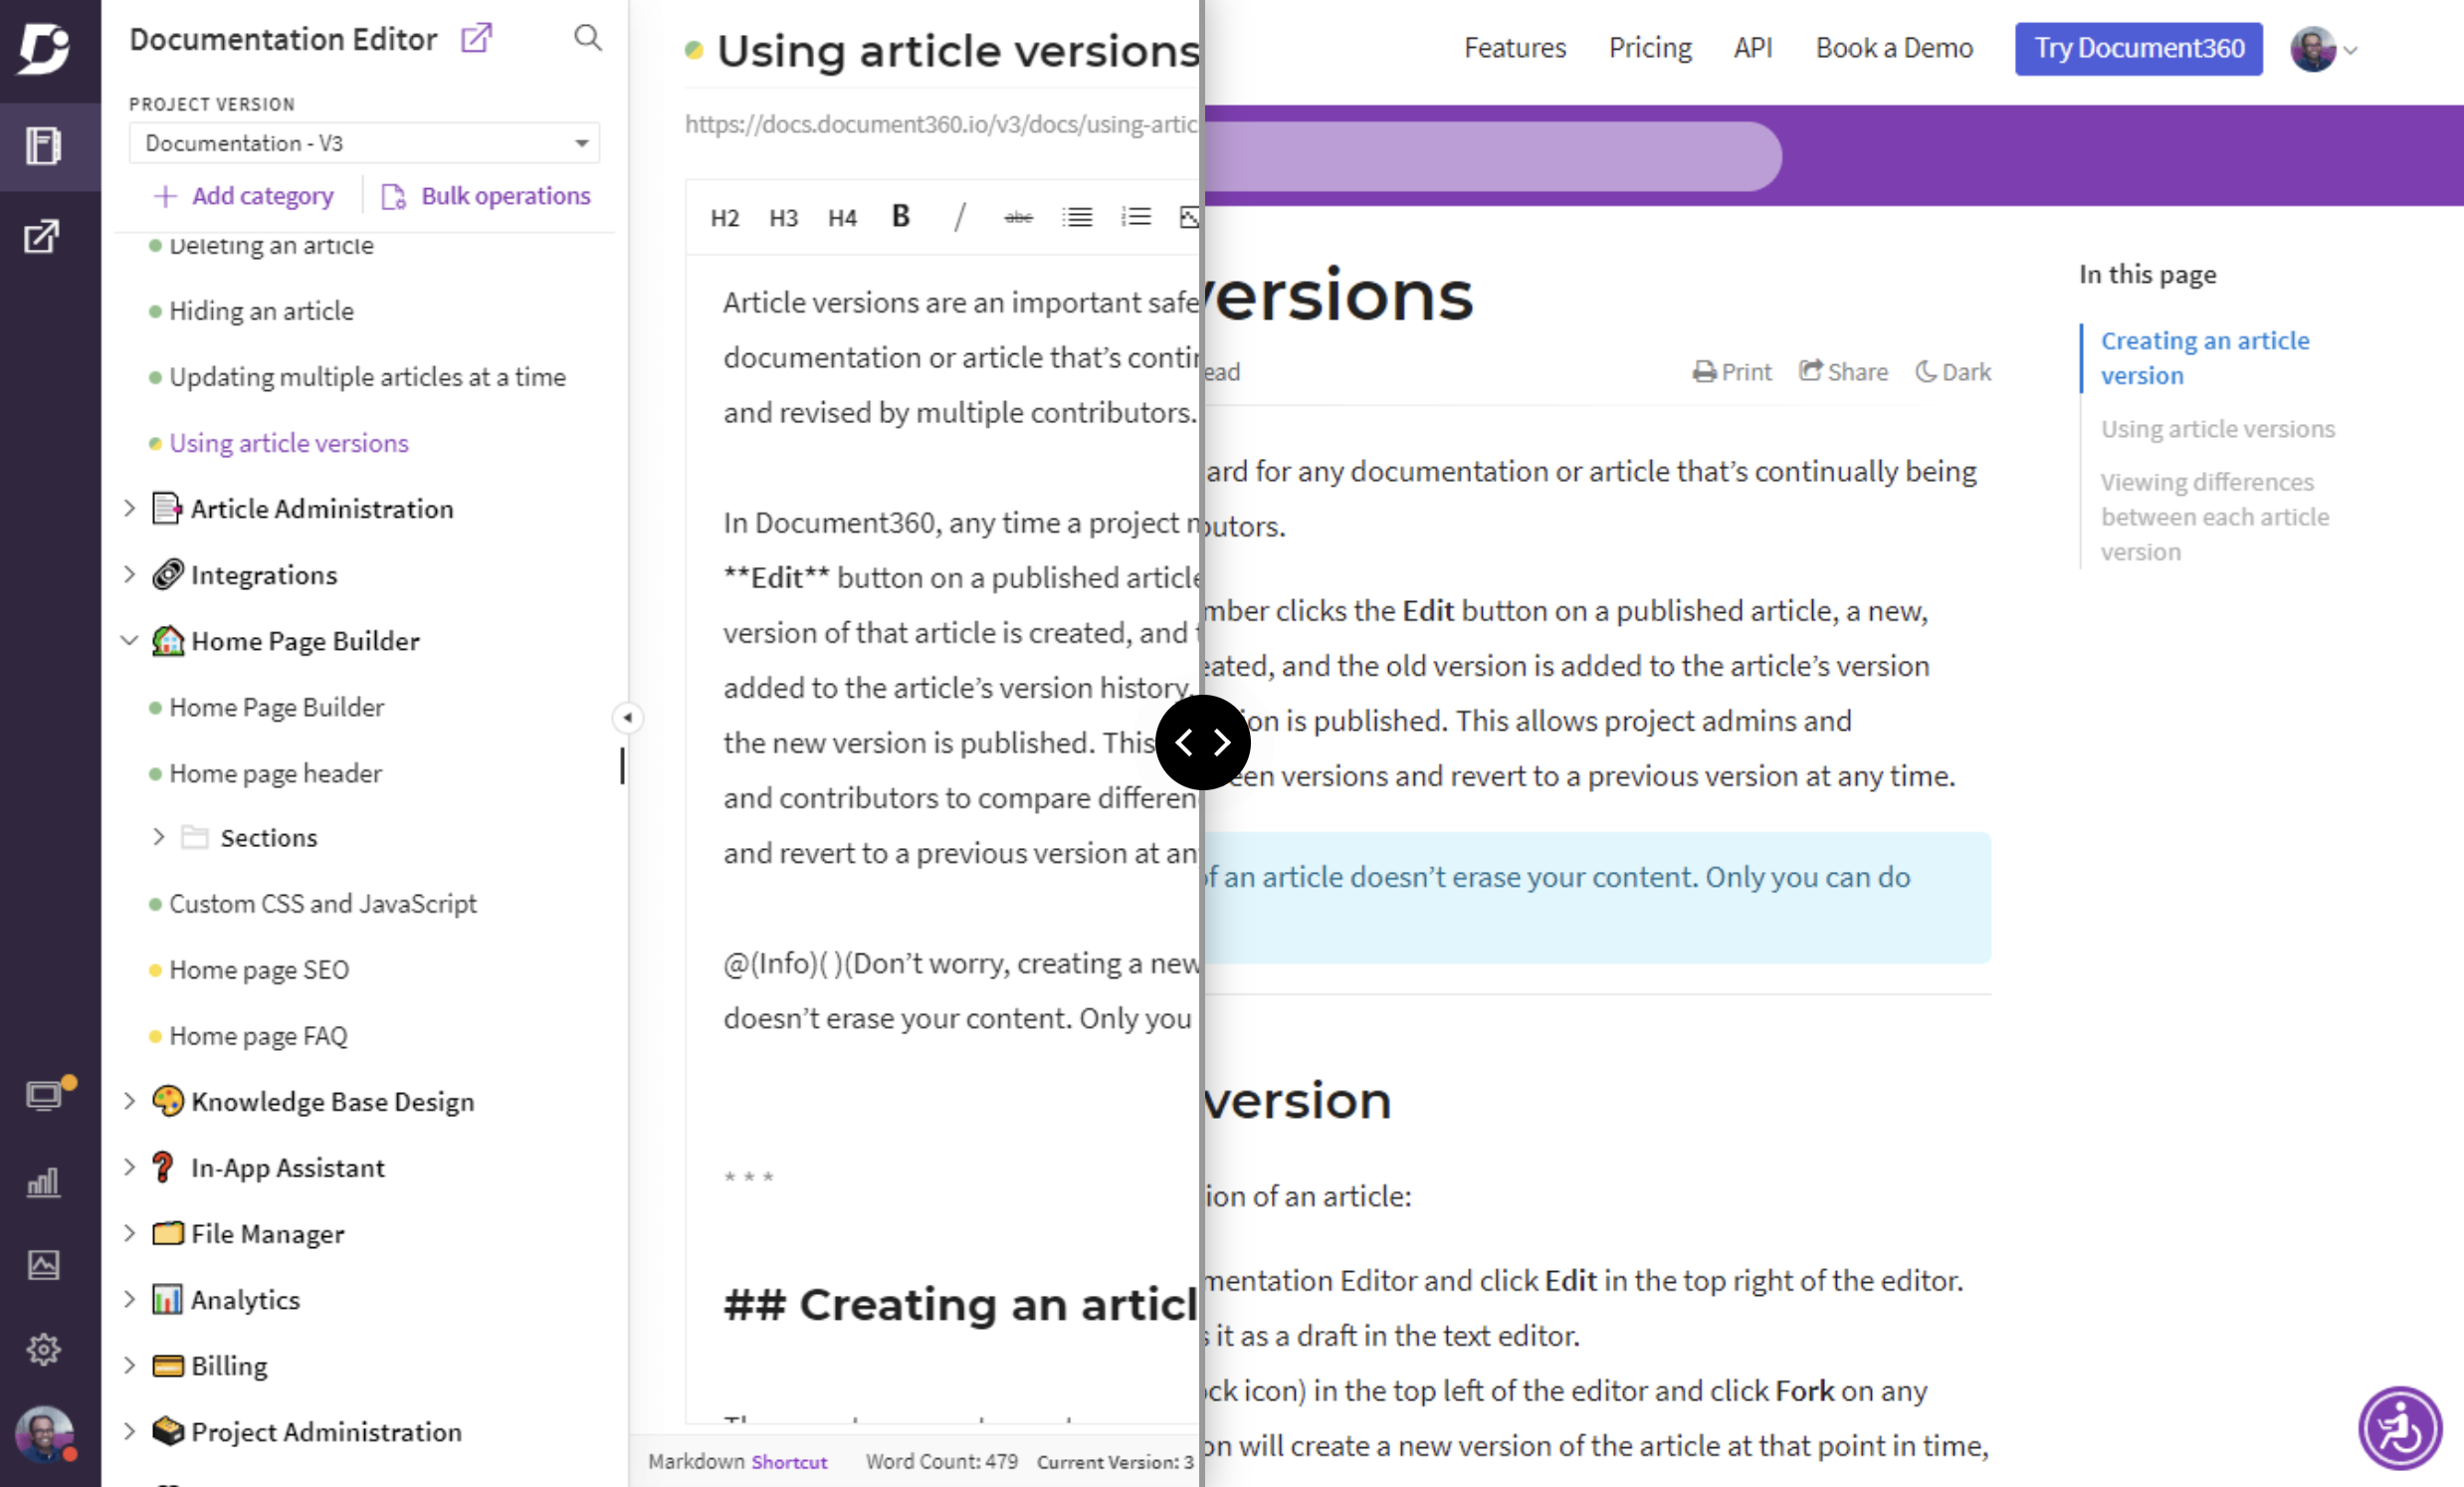Click the purple search bar in site header
The height and width of the screenshot is (1487, 2464).
[1493, 156]
